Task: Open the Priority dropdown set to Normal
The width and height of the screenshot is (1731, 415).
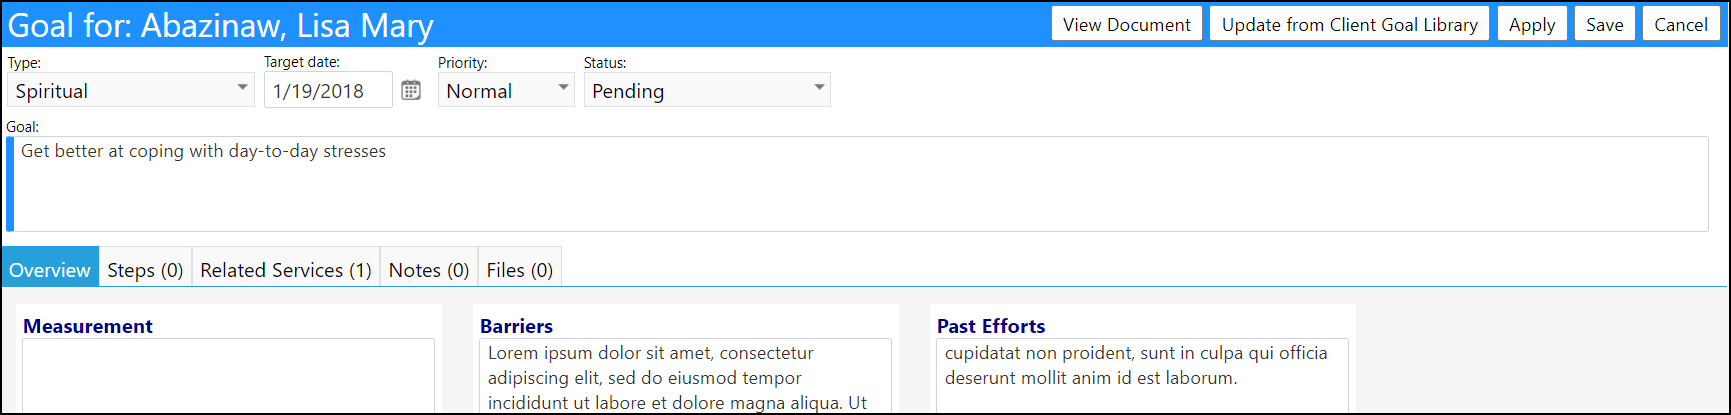Action: click(x=506, y=90)
